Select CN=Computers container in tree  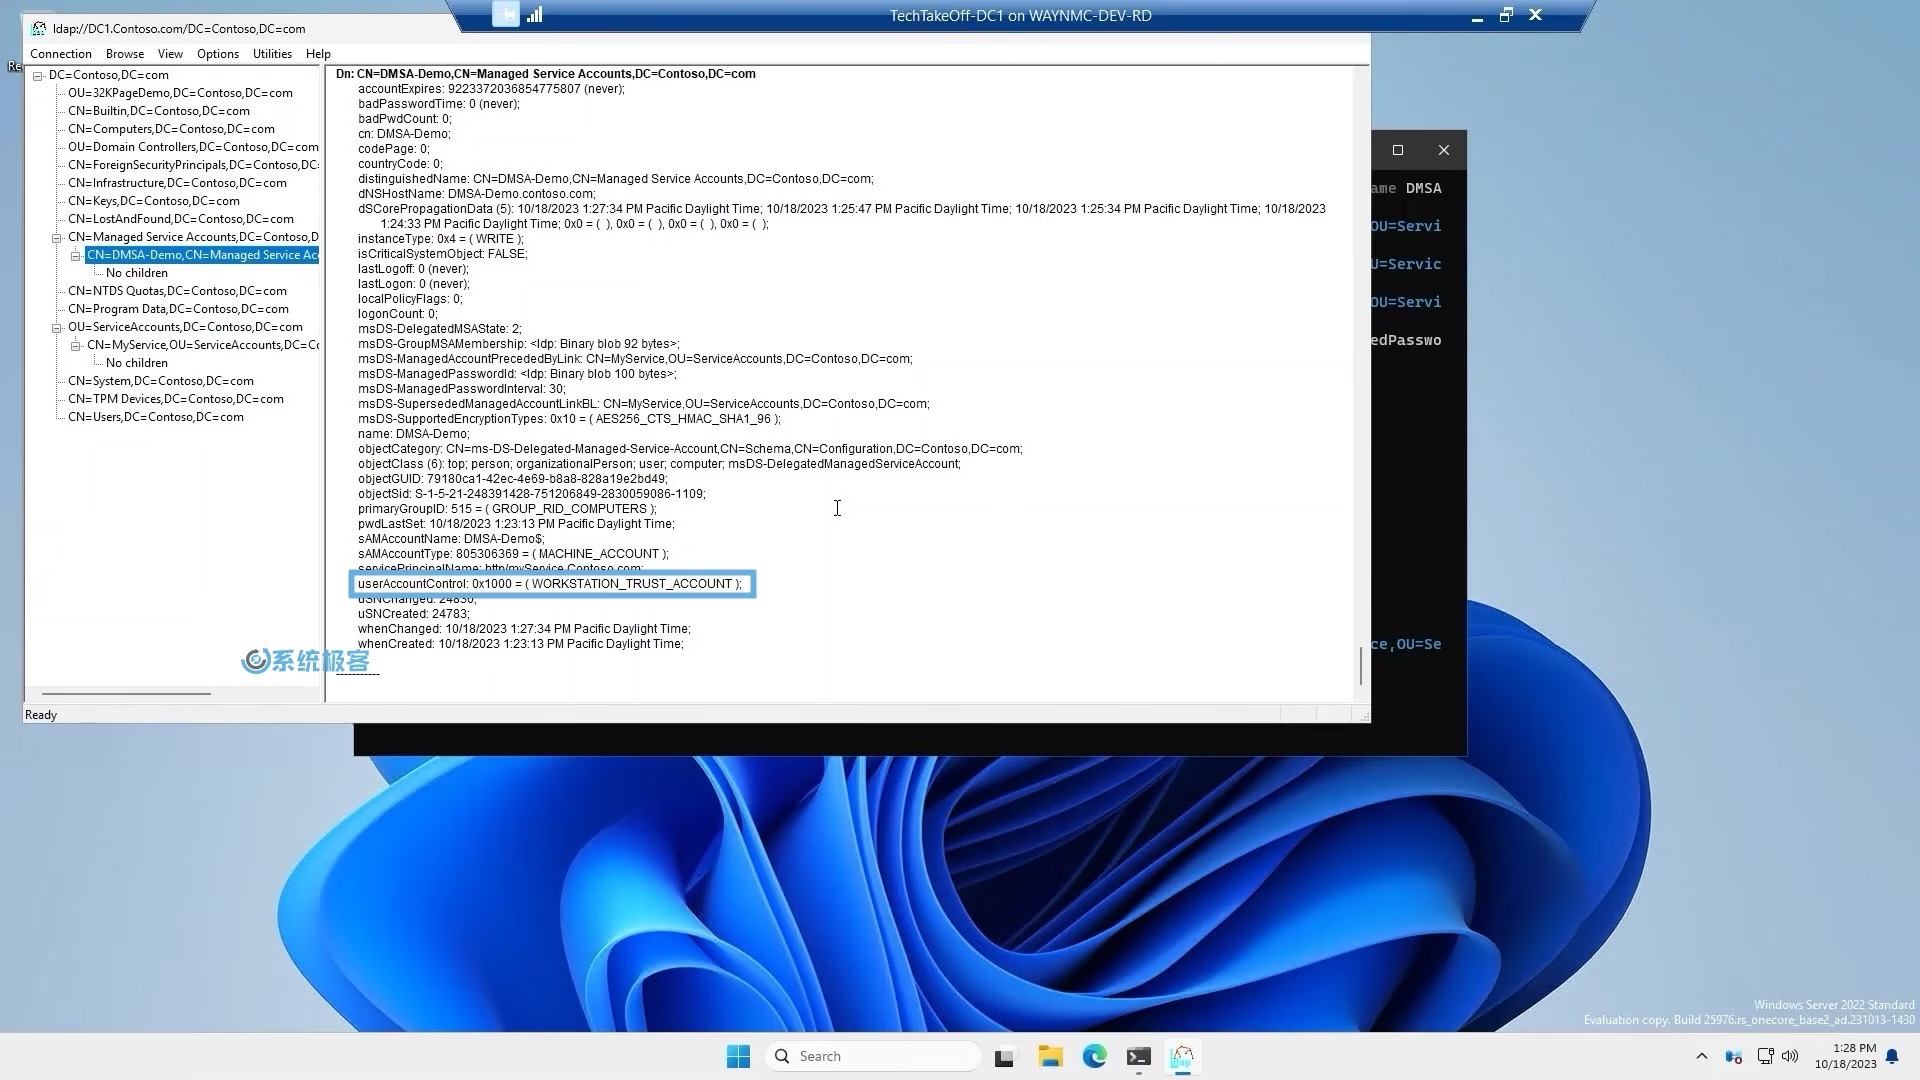[171, 129]
